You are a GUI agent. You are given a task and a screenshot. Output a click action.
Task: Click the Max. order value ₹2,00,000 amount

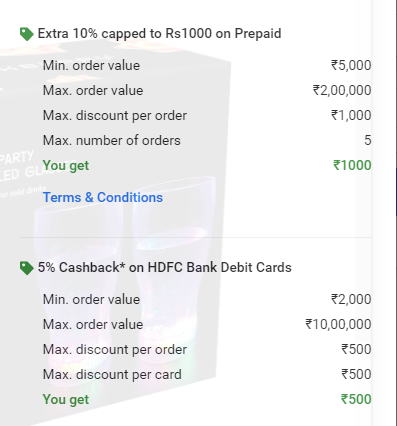[x=342, y=90]
